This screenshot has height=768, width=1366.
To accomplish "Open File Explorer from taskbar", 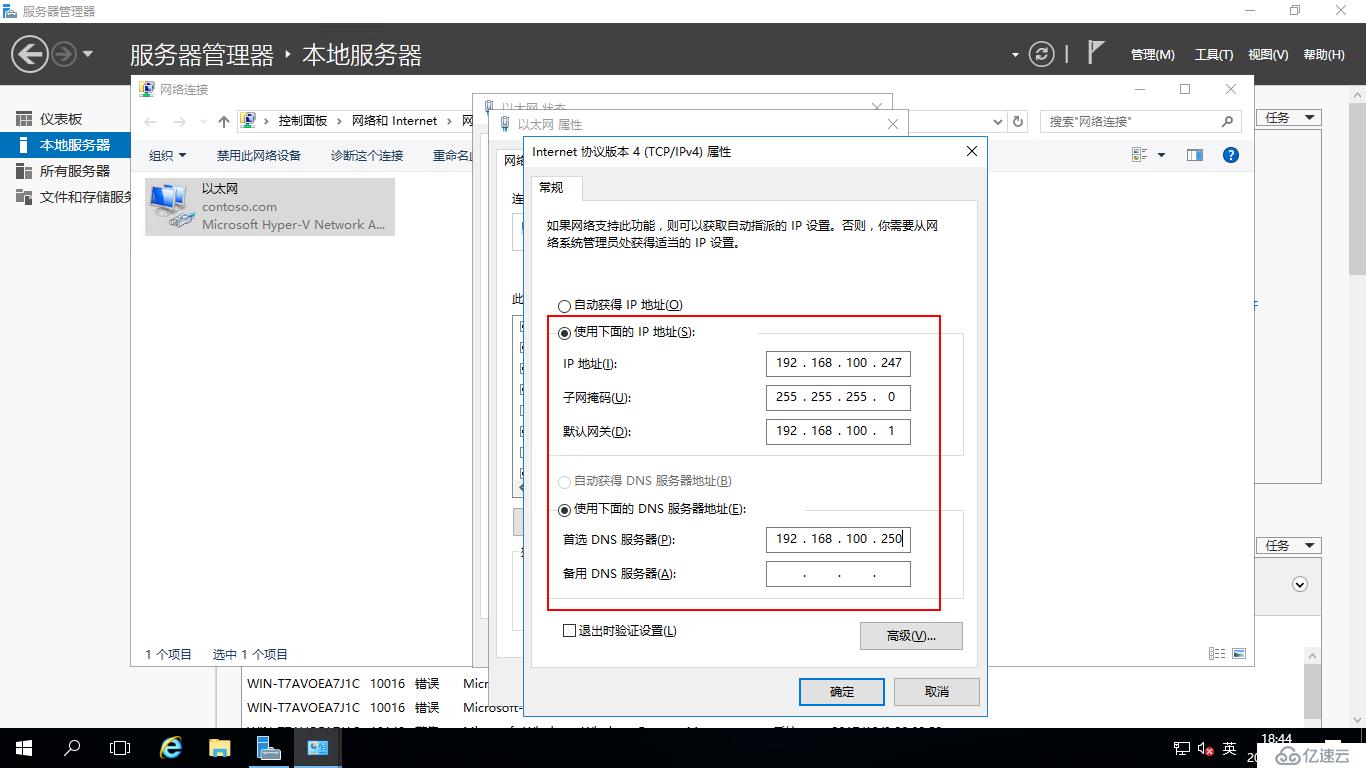I will click(220, 748).
